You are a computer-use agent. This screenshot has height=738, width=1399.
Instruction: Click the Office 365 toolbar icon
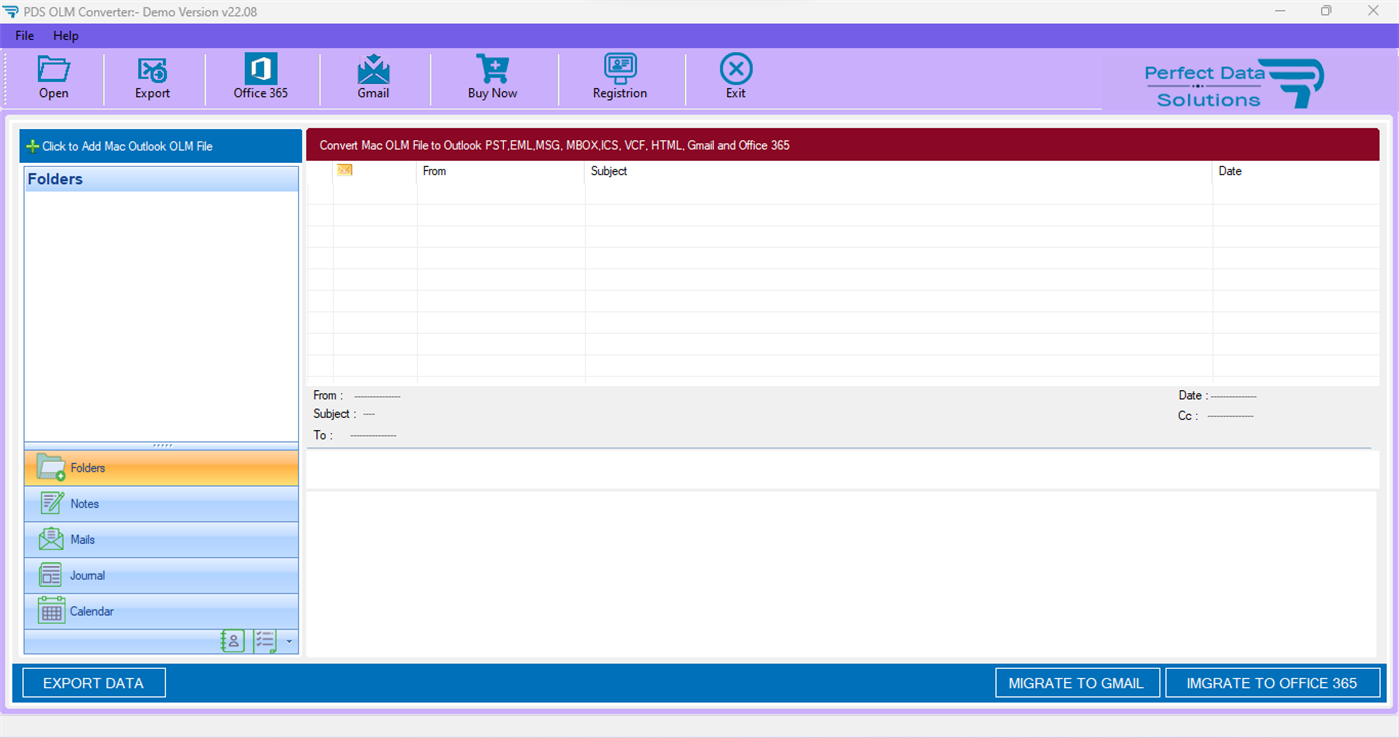pos(260,77)
